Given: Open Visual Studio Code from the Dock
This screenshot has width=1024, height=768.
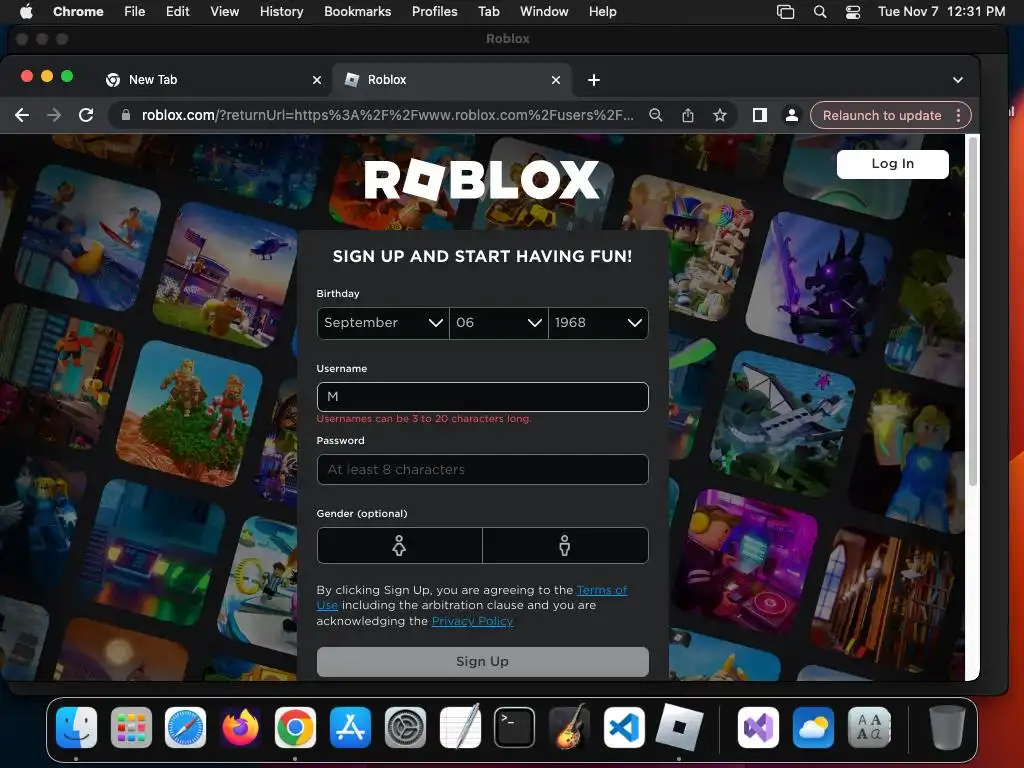Looking at the screenshot, I should [624, 728].
